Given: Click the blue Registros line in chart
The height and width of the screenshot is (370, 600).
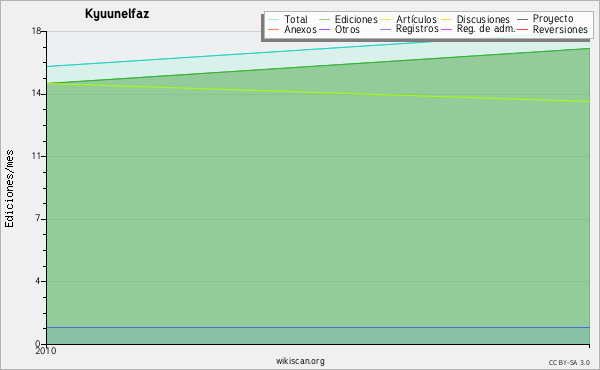Looking at the screenshot, I should pos(318,328).
